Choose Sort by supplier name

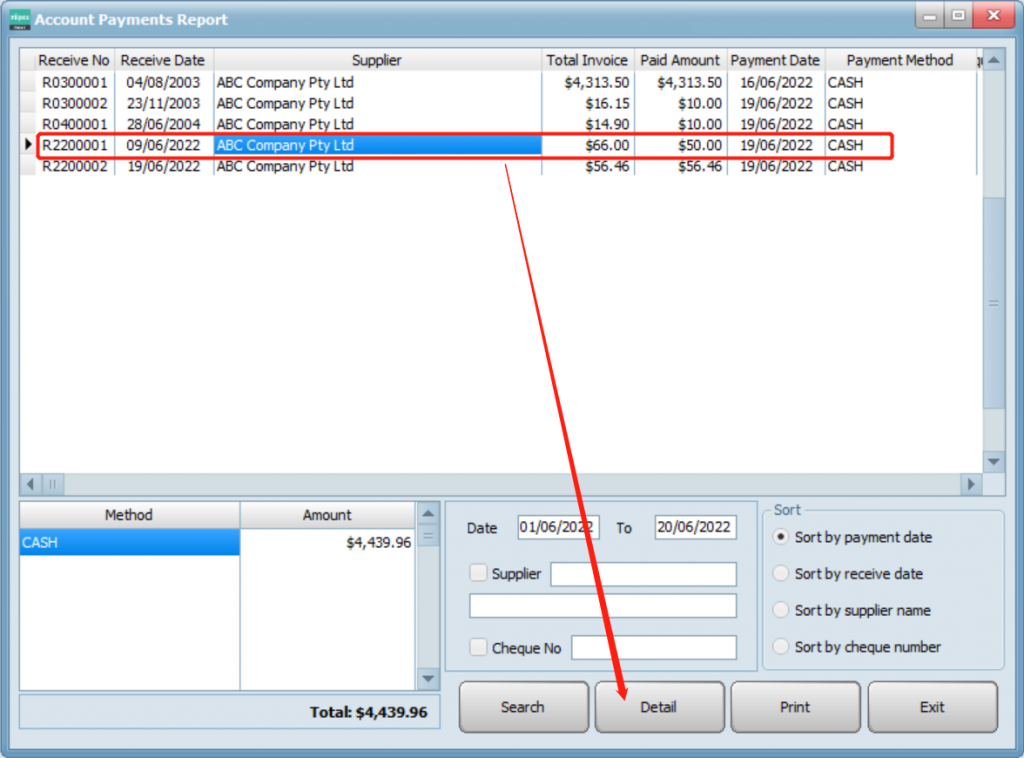(x=782, y=610)
